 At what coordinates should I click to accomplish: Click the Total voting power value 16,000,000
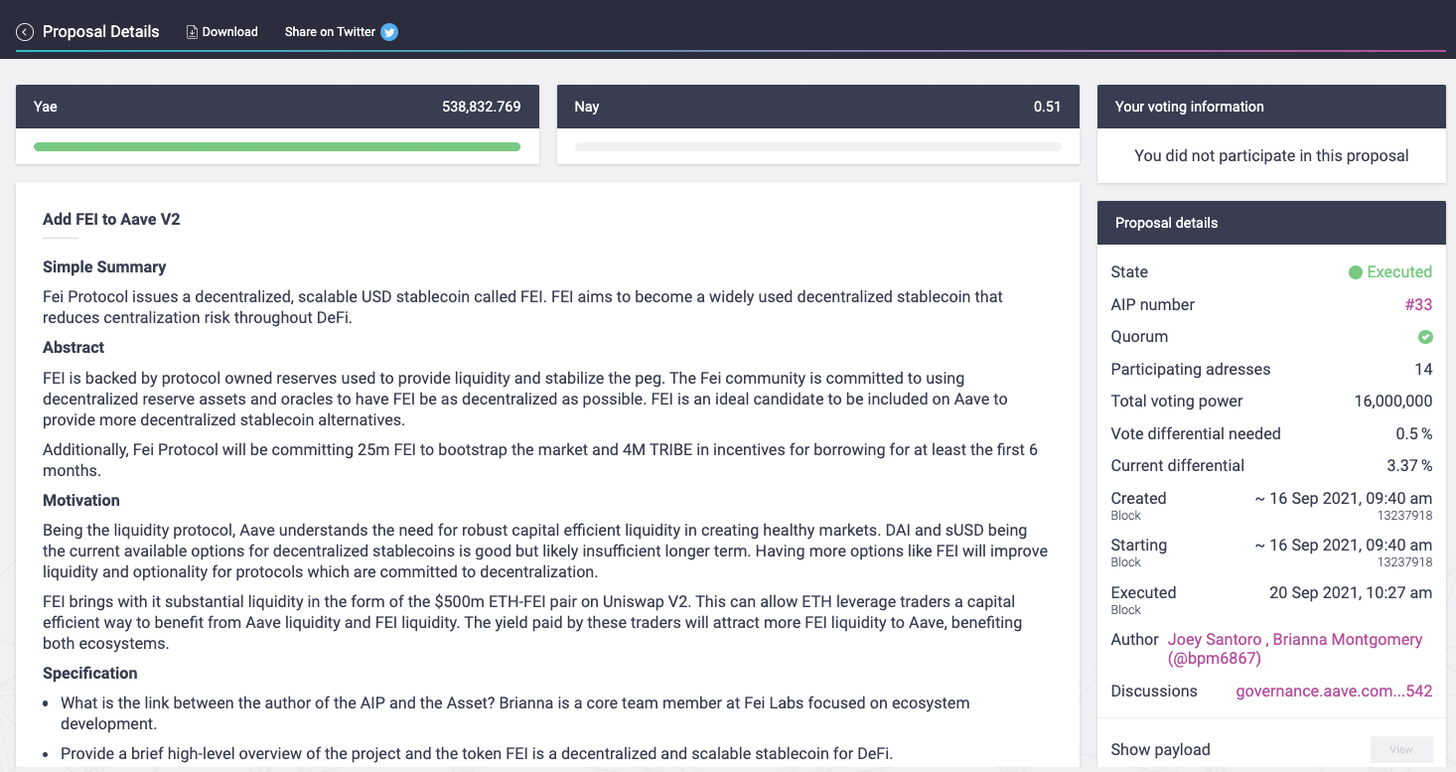click(1392, 401)
